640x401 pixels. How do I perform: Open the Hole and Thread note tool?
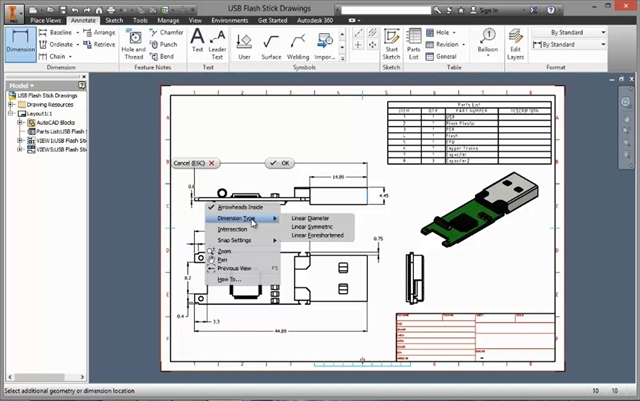pos(133,45)
